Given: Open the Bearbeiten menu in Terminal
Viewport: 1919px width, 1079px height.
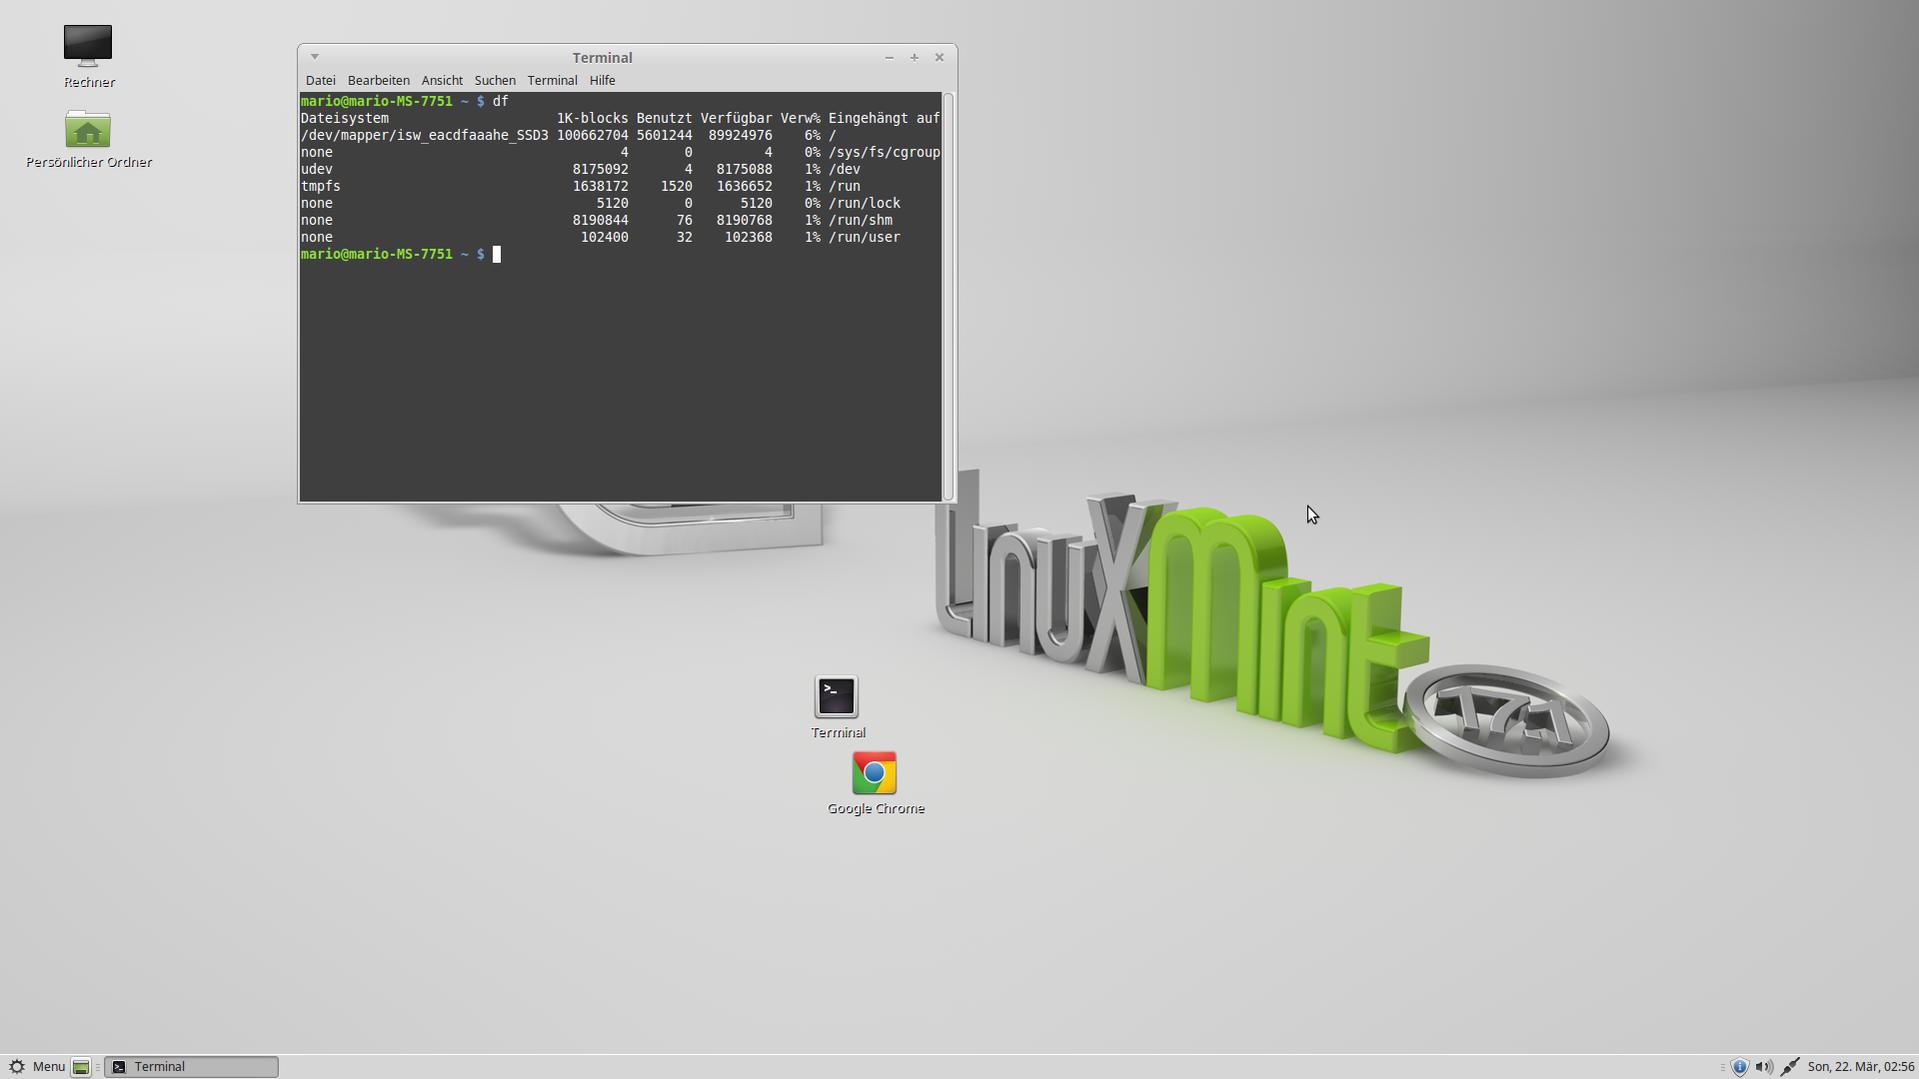Looking at the screenshot, I should (378, 80).
